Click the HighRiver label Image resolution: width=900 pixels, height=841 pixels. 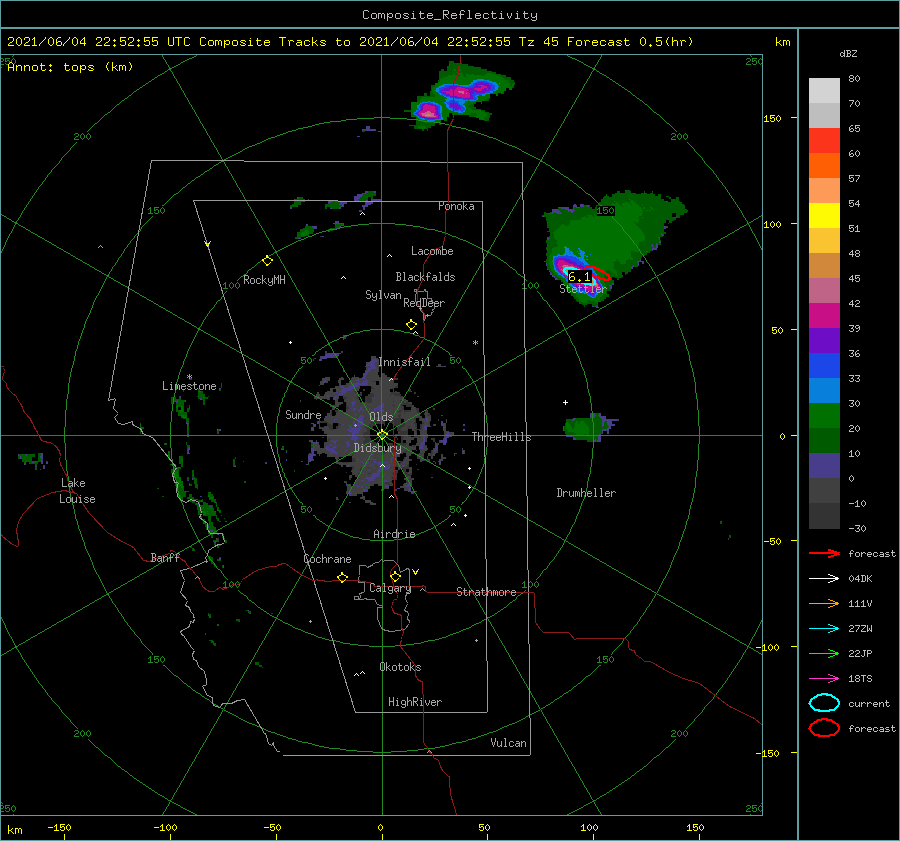click(x=415, y=702)
